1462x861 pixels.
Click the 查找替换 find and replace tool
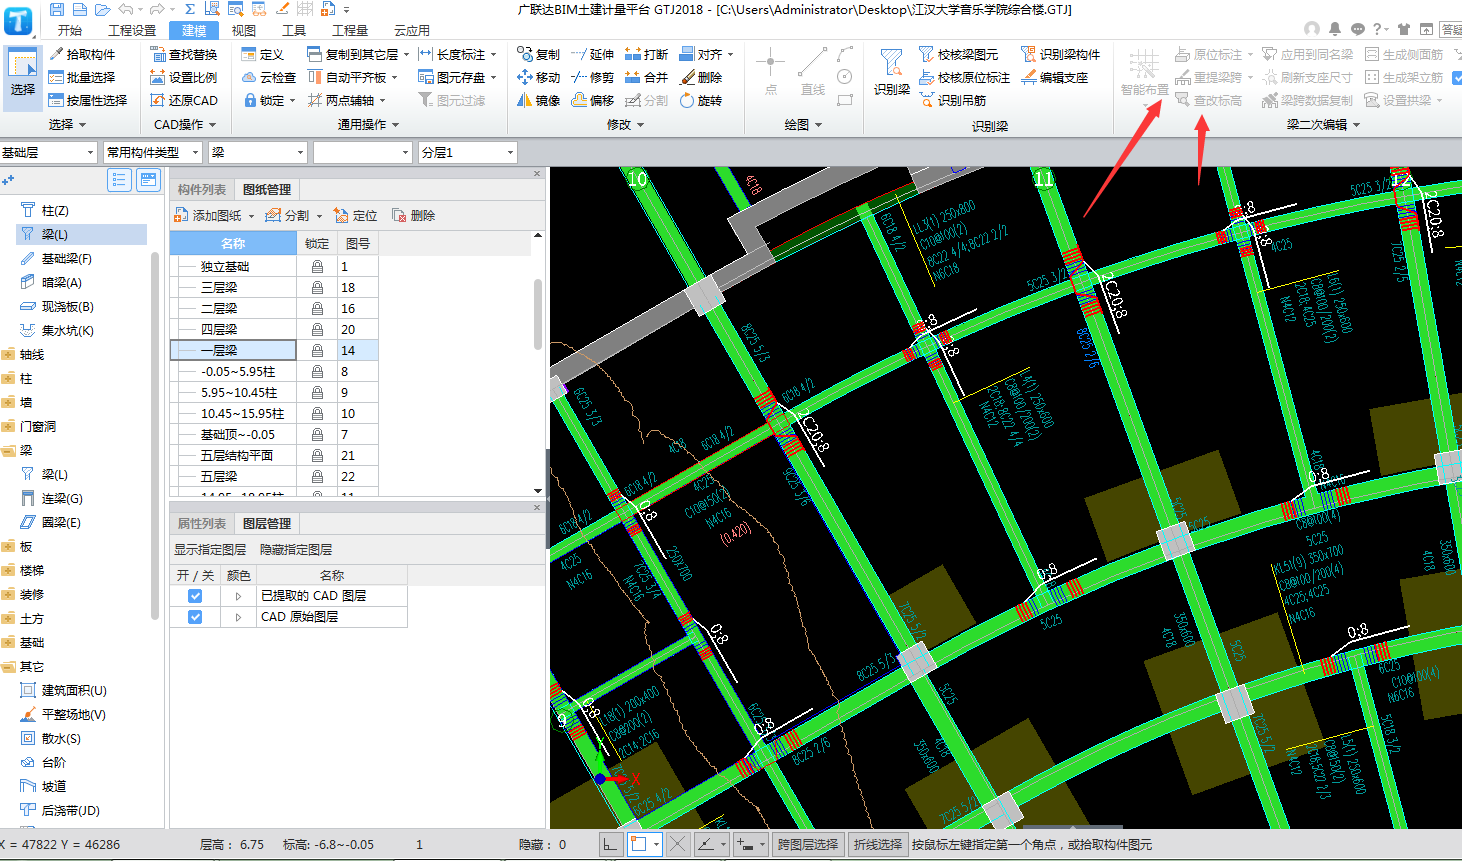[183, 54]
